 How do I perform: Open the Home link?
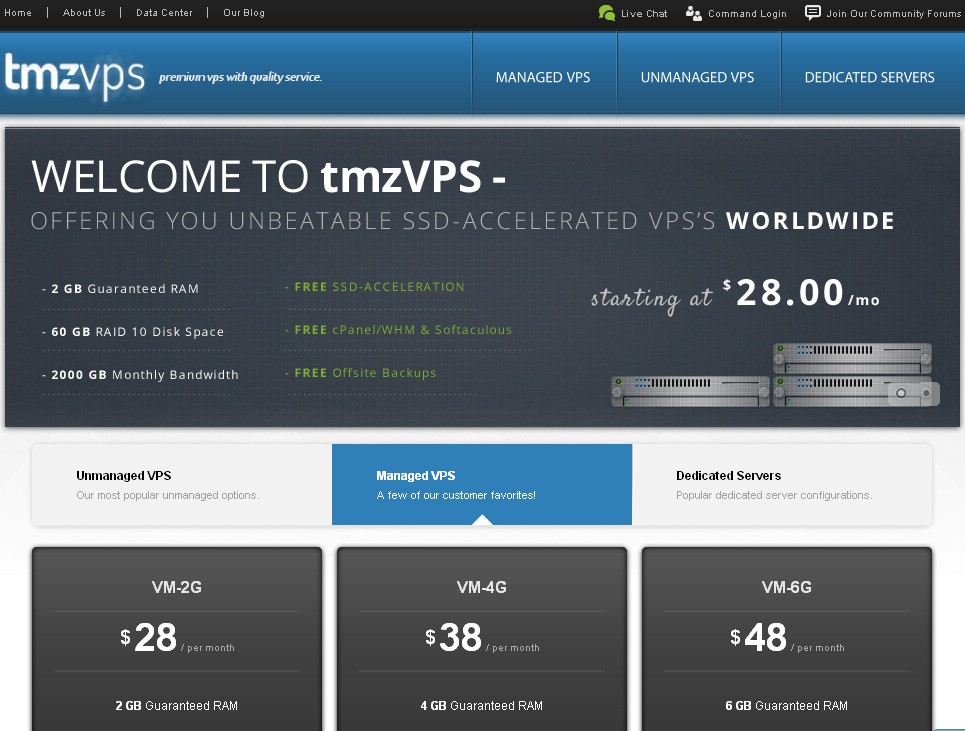pos(18,12)
